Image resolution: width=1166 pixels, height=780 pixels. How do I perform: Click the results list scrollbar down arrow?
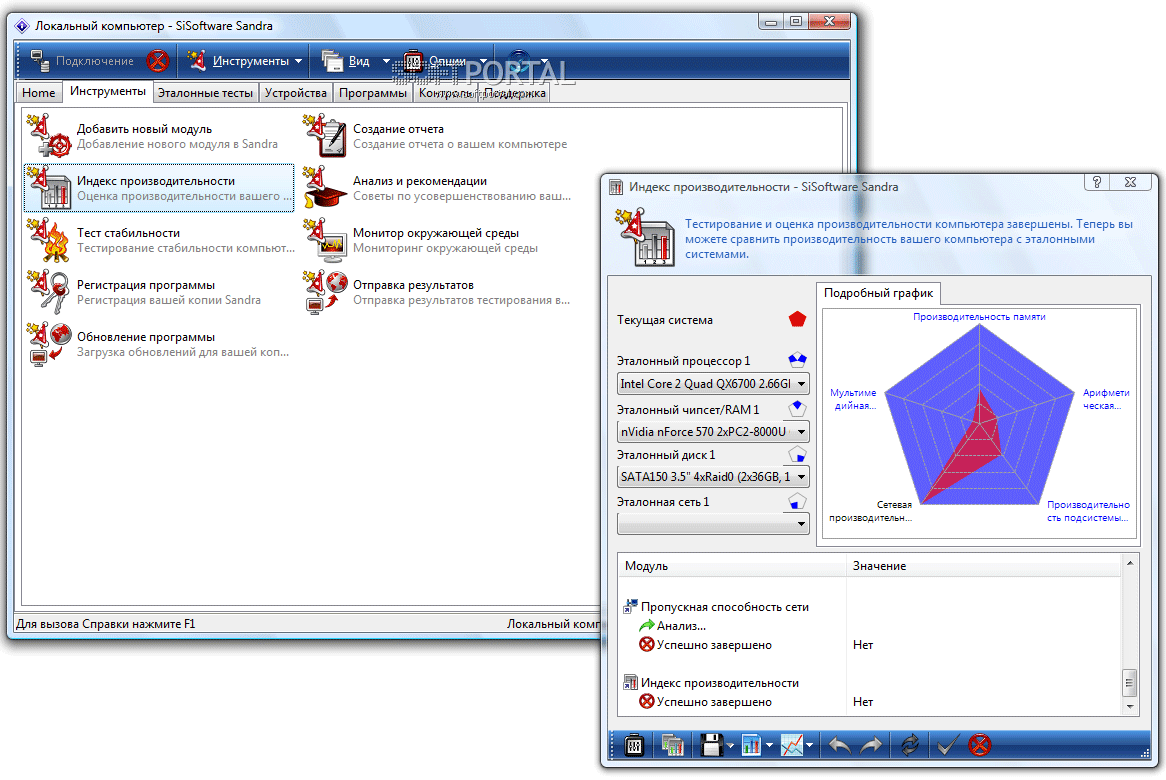(1130, 707)
